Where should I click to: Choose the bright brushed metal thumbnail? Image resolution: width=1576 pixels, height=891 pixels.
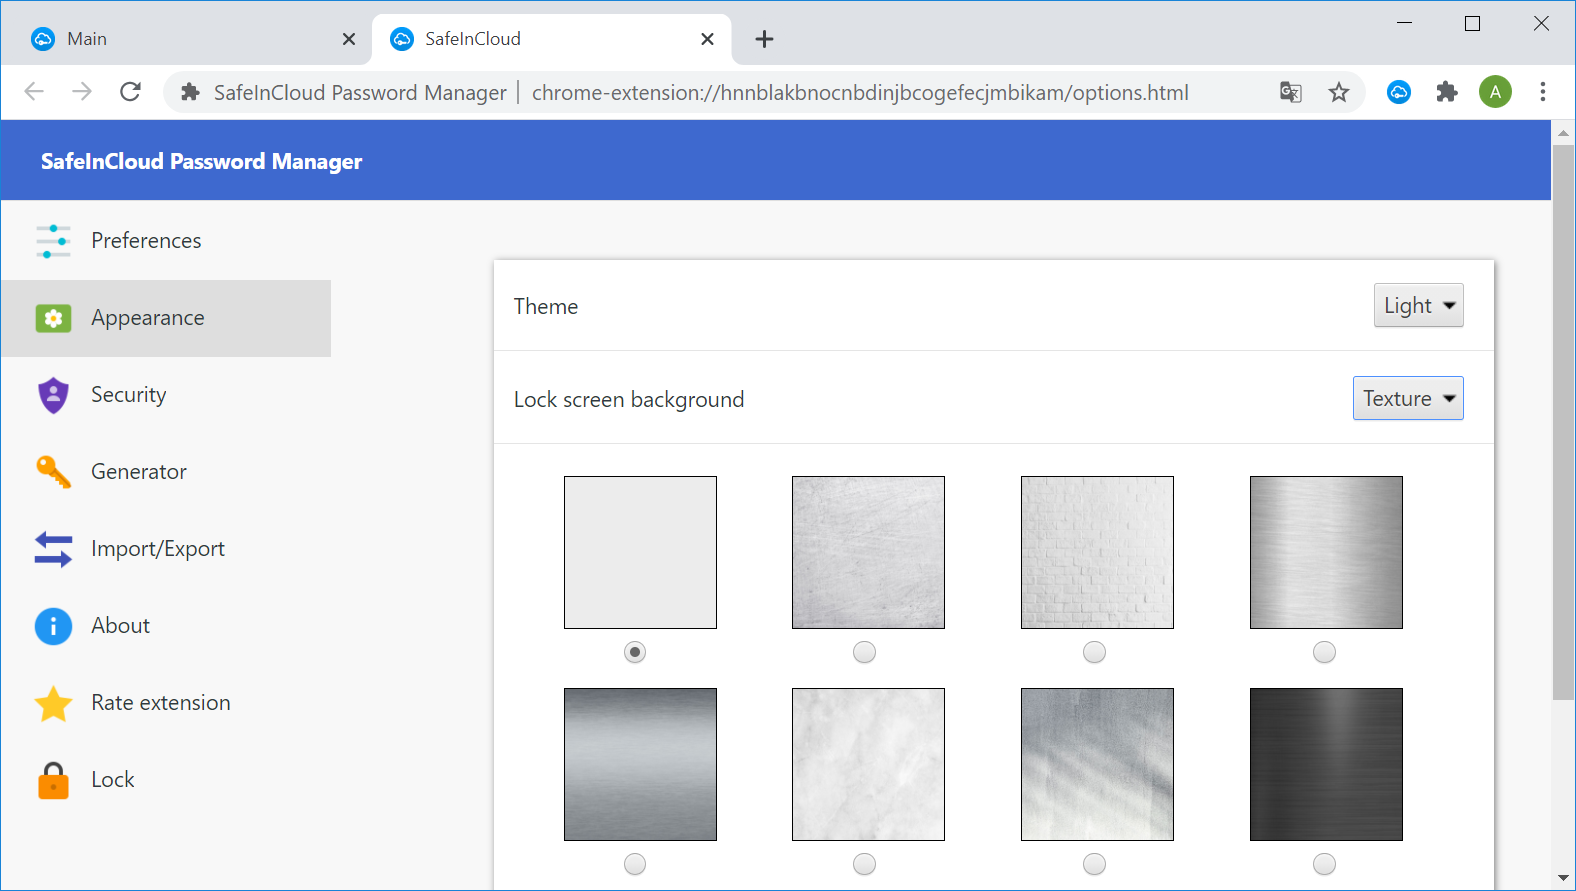1326,552
